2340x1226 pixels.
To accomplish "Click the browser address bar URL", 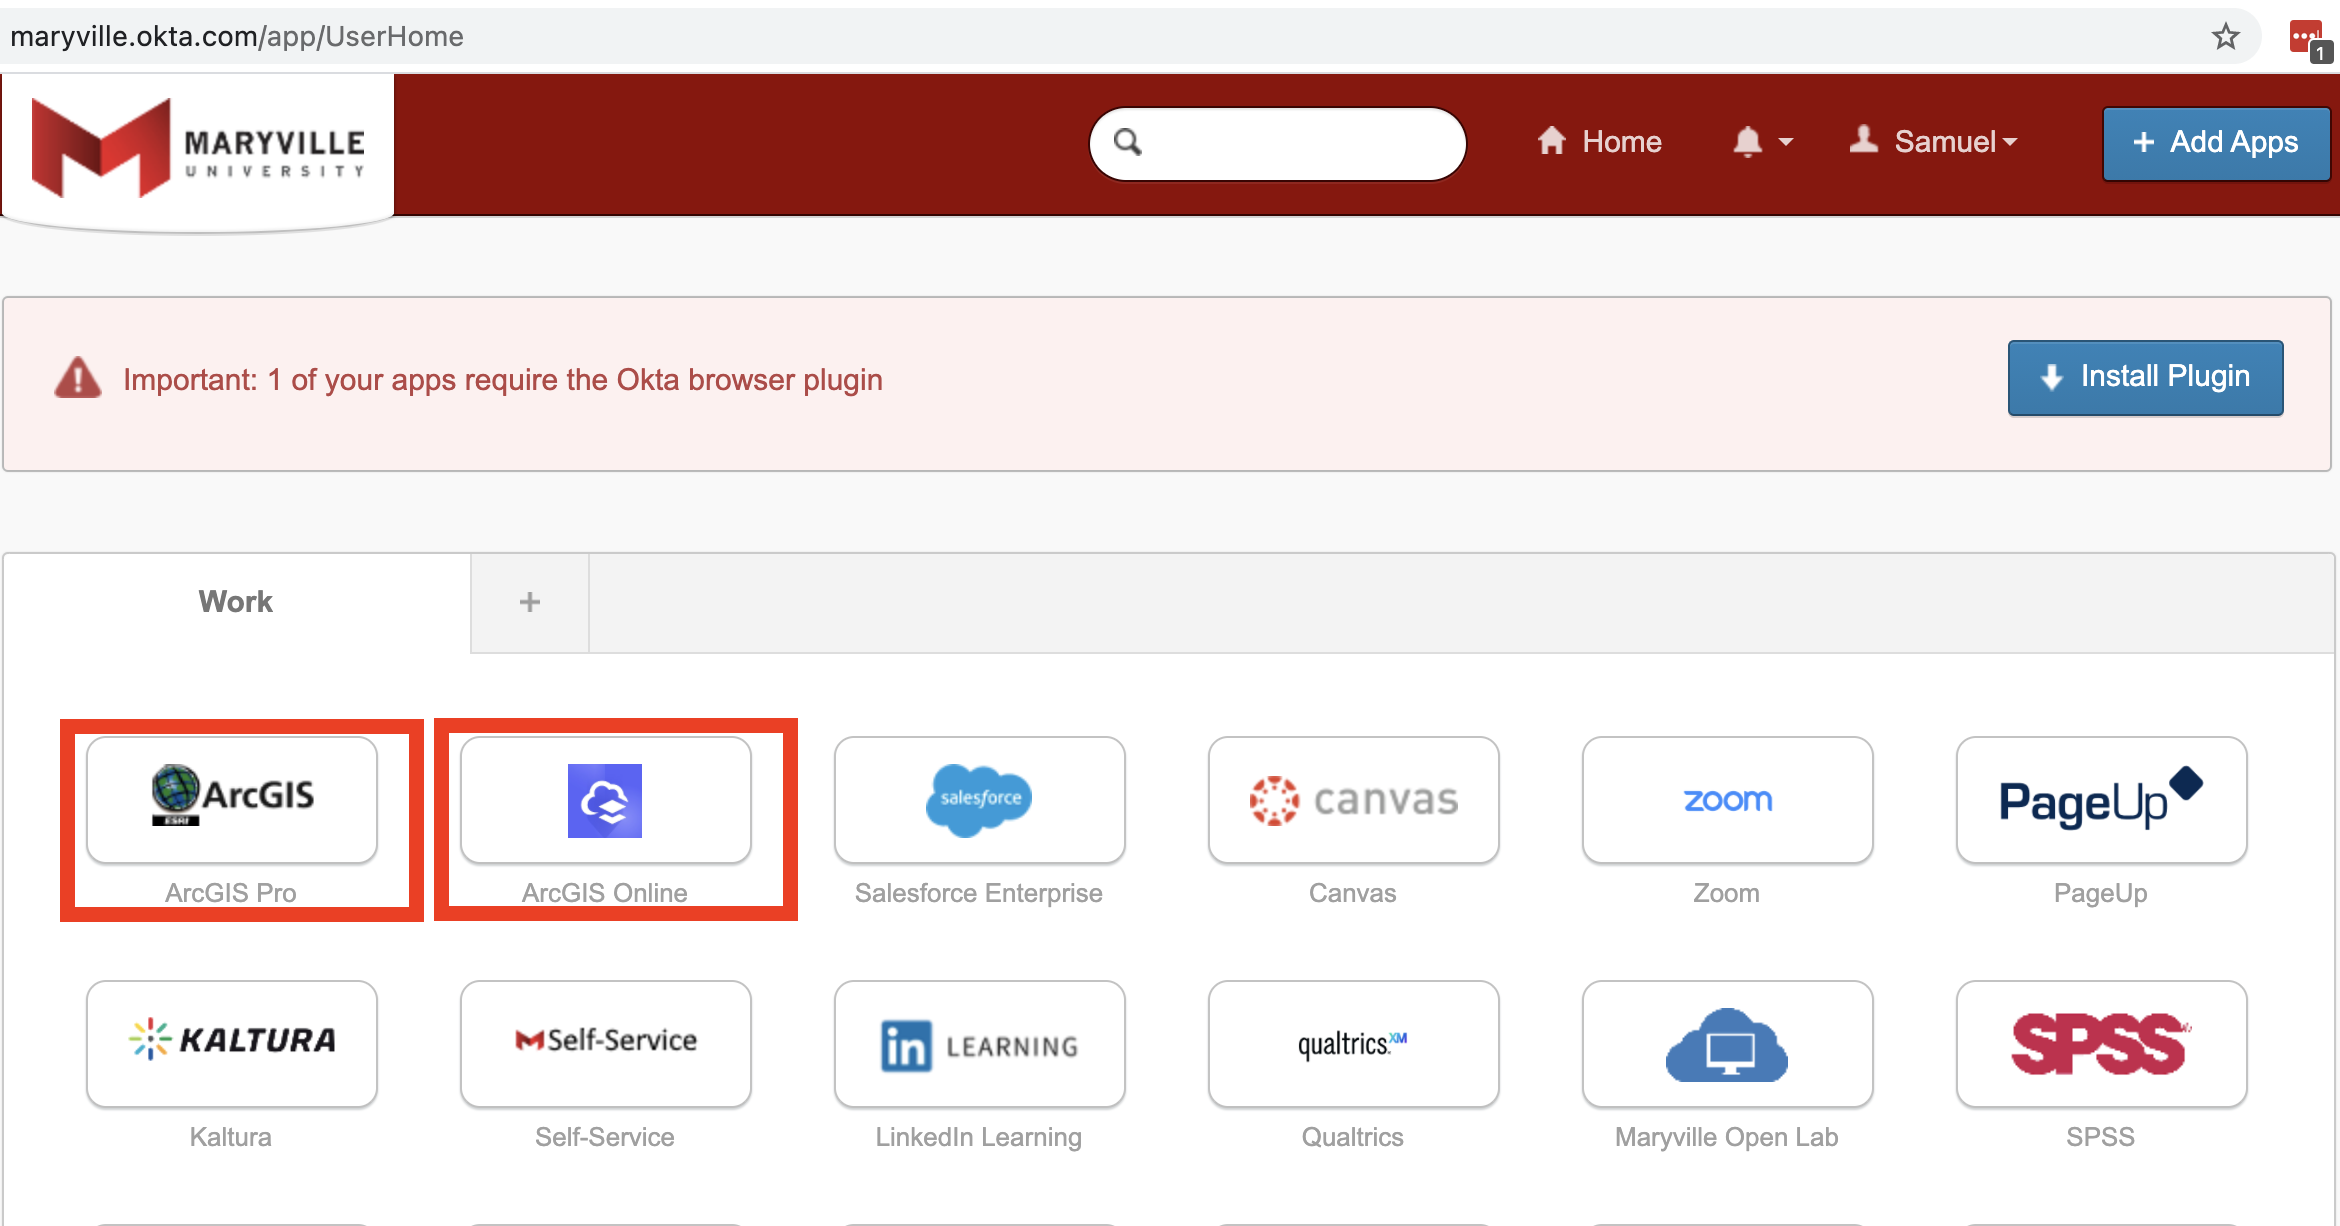I will pyautogui.click(x=237, y=37).
